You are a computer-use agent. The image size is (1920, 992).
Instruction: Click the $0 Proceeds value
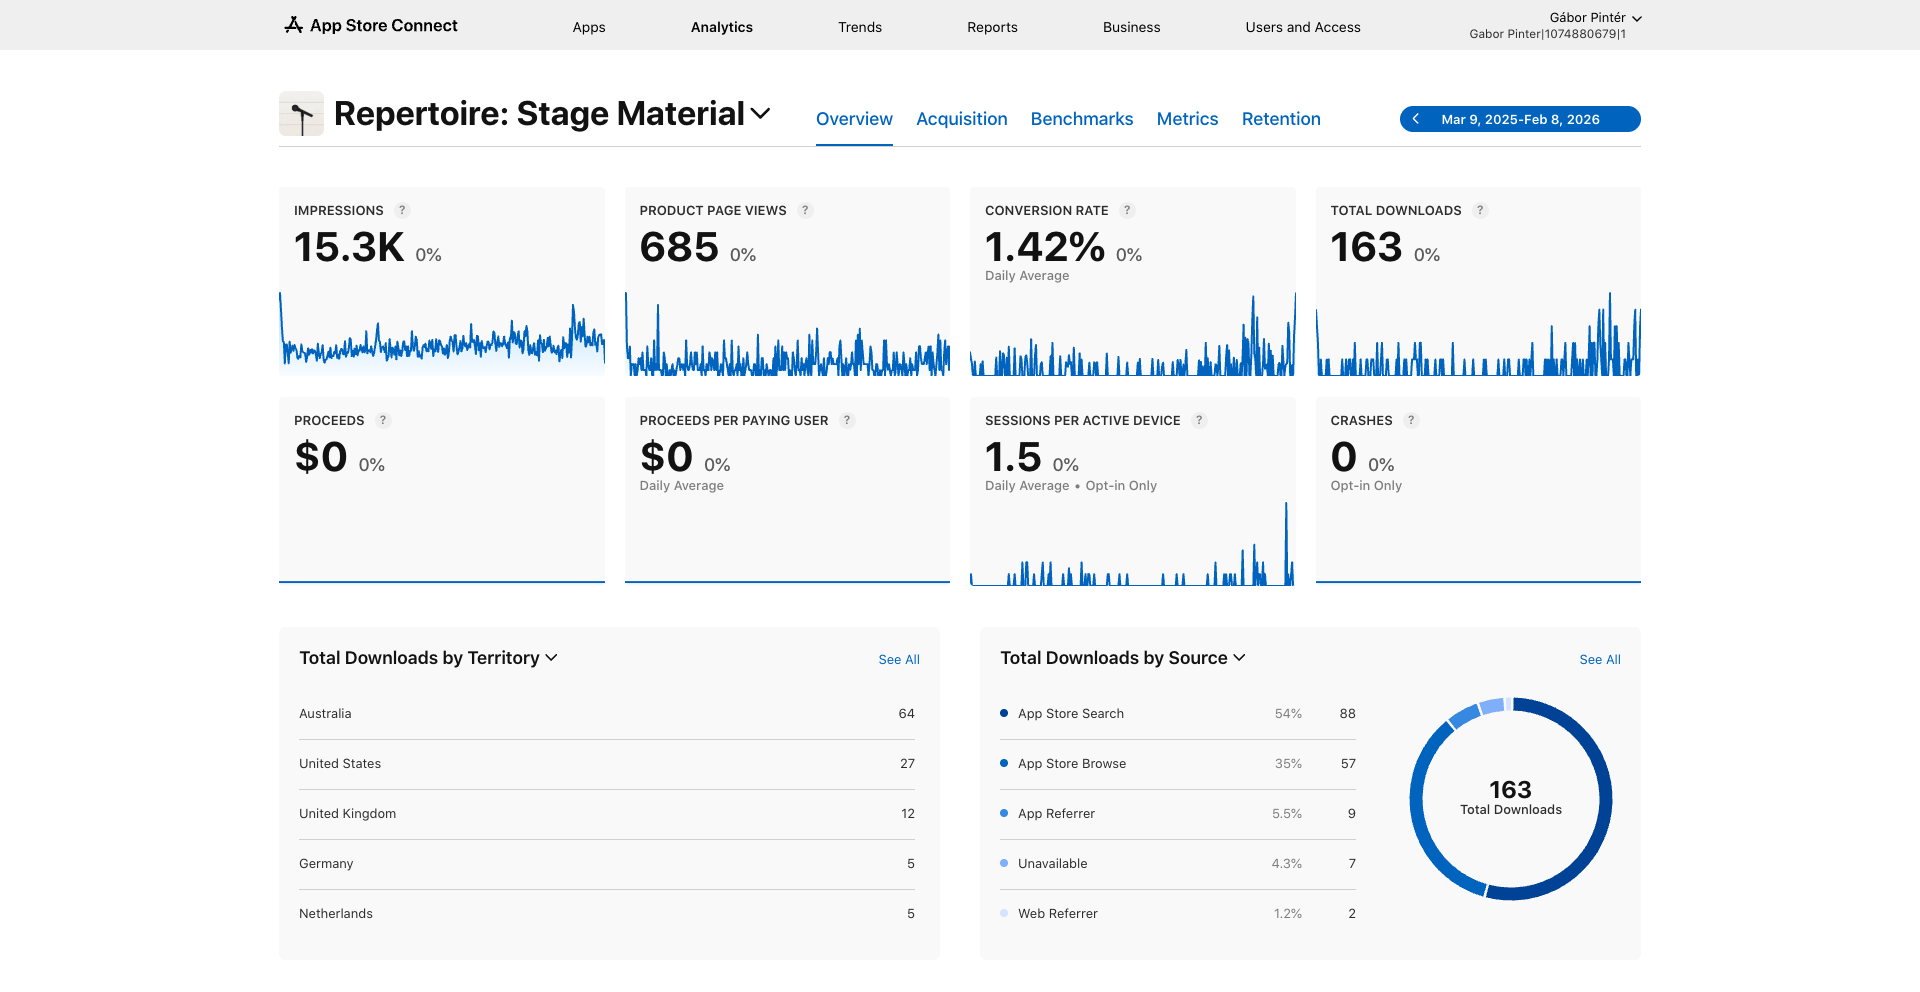[321, 457]
